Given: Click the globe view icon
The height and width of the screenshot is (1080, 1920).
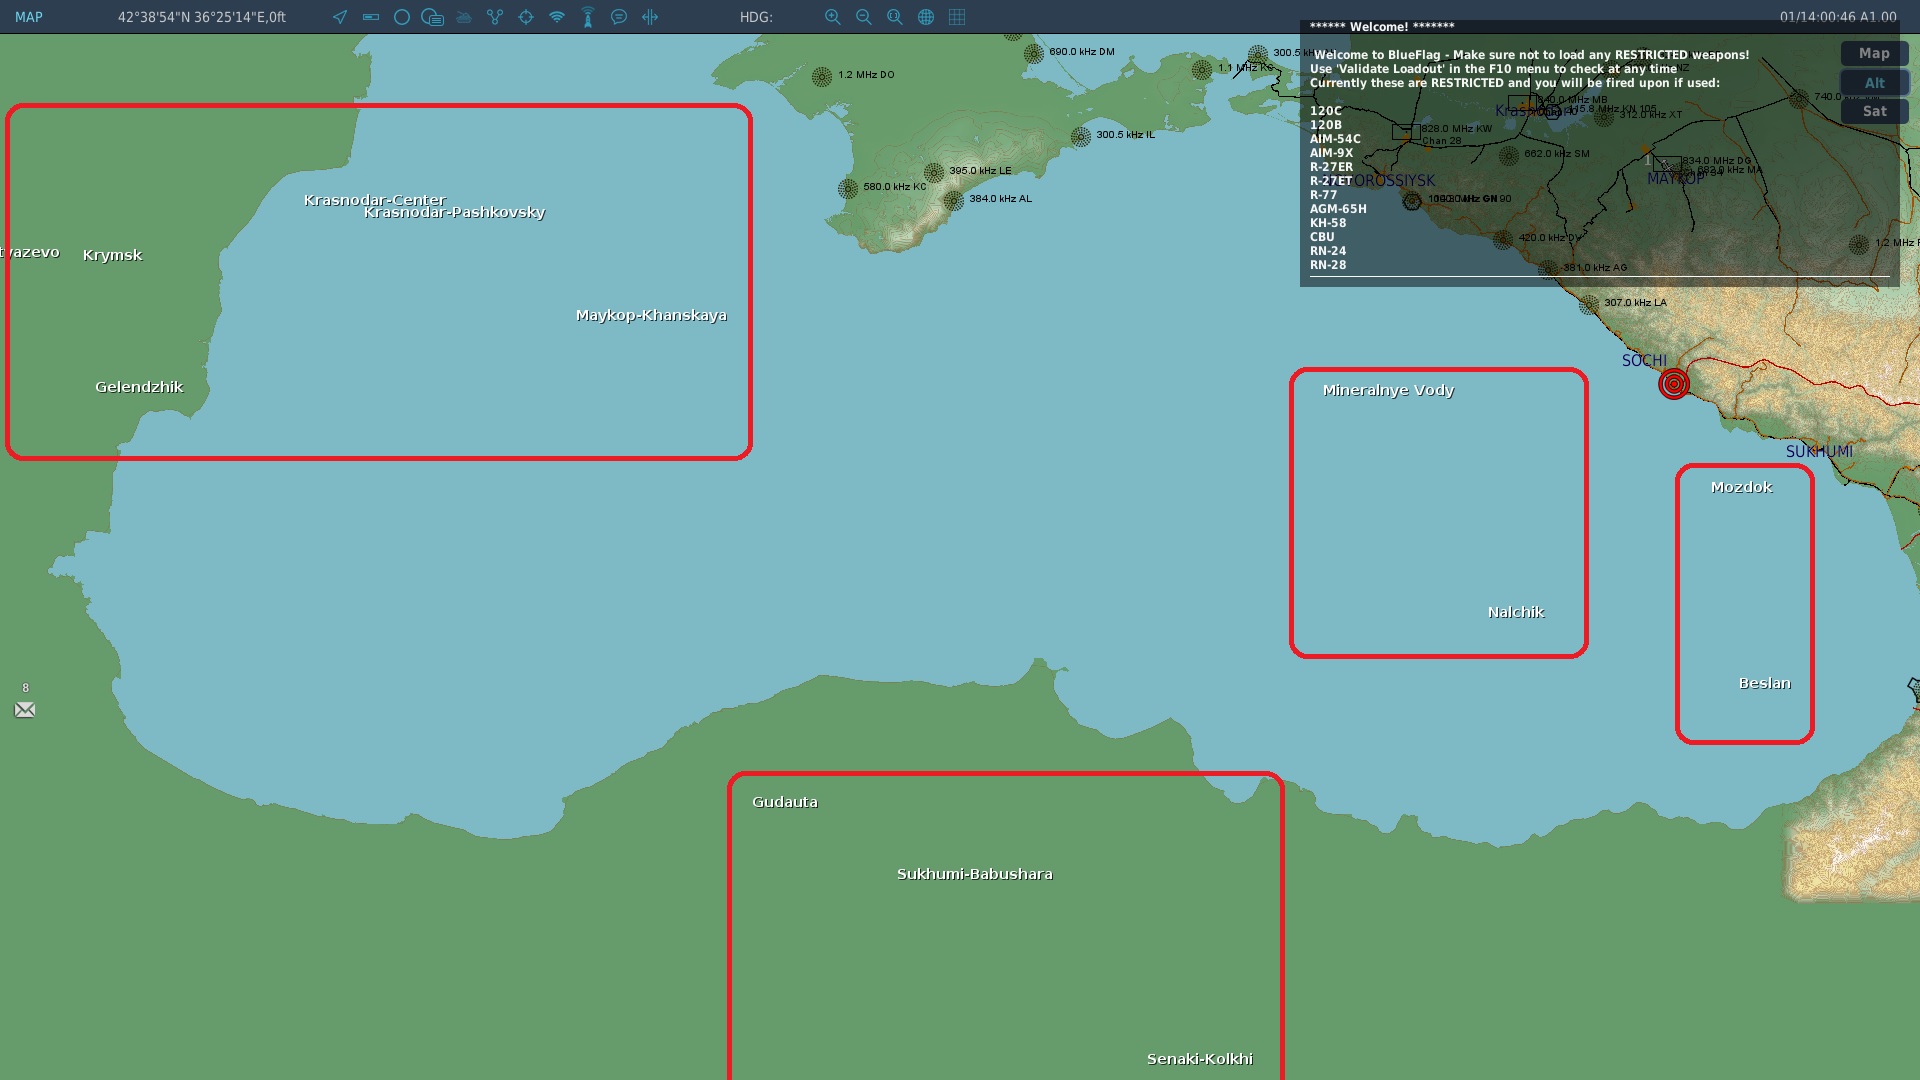Looking at the screenshot, I should pos(926,17).
